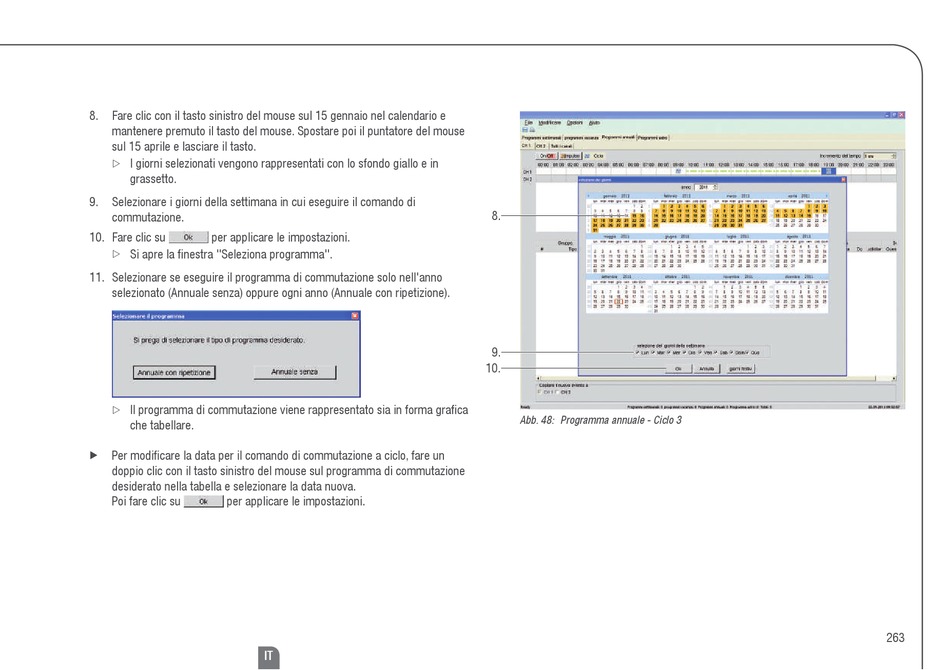Open the Incremento del tempo dropdown
This screenshot has height=670, width=950.
click(879, 156)
